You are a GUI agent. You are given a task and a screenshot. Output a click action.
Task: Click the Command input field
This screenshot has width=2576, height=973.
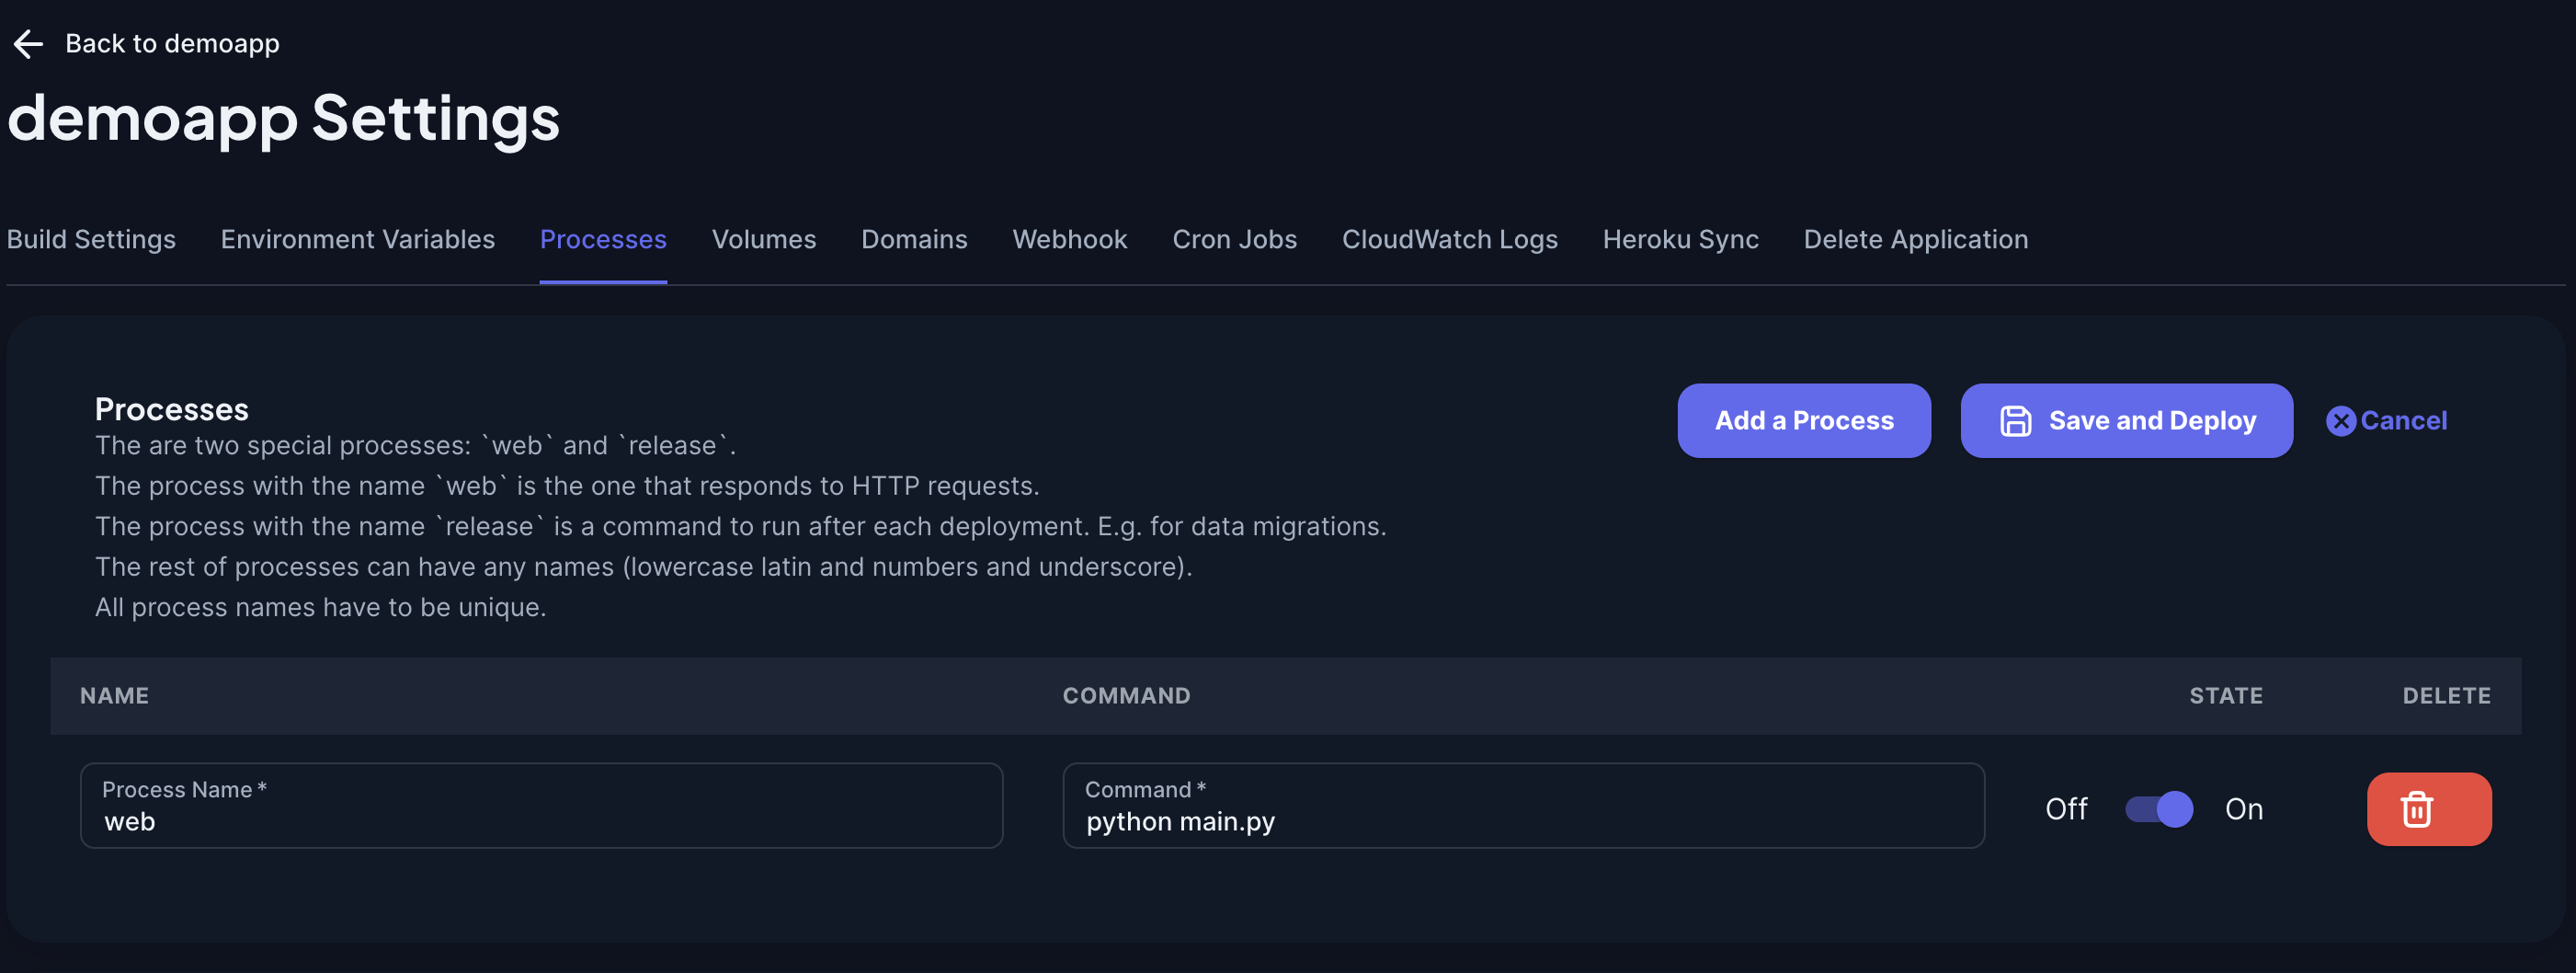1522,821
